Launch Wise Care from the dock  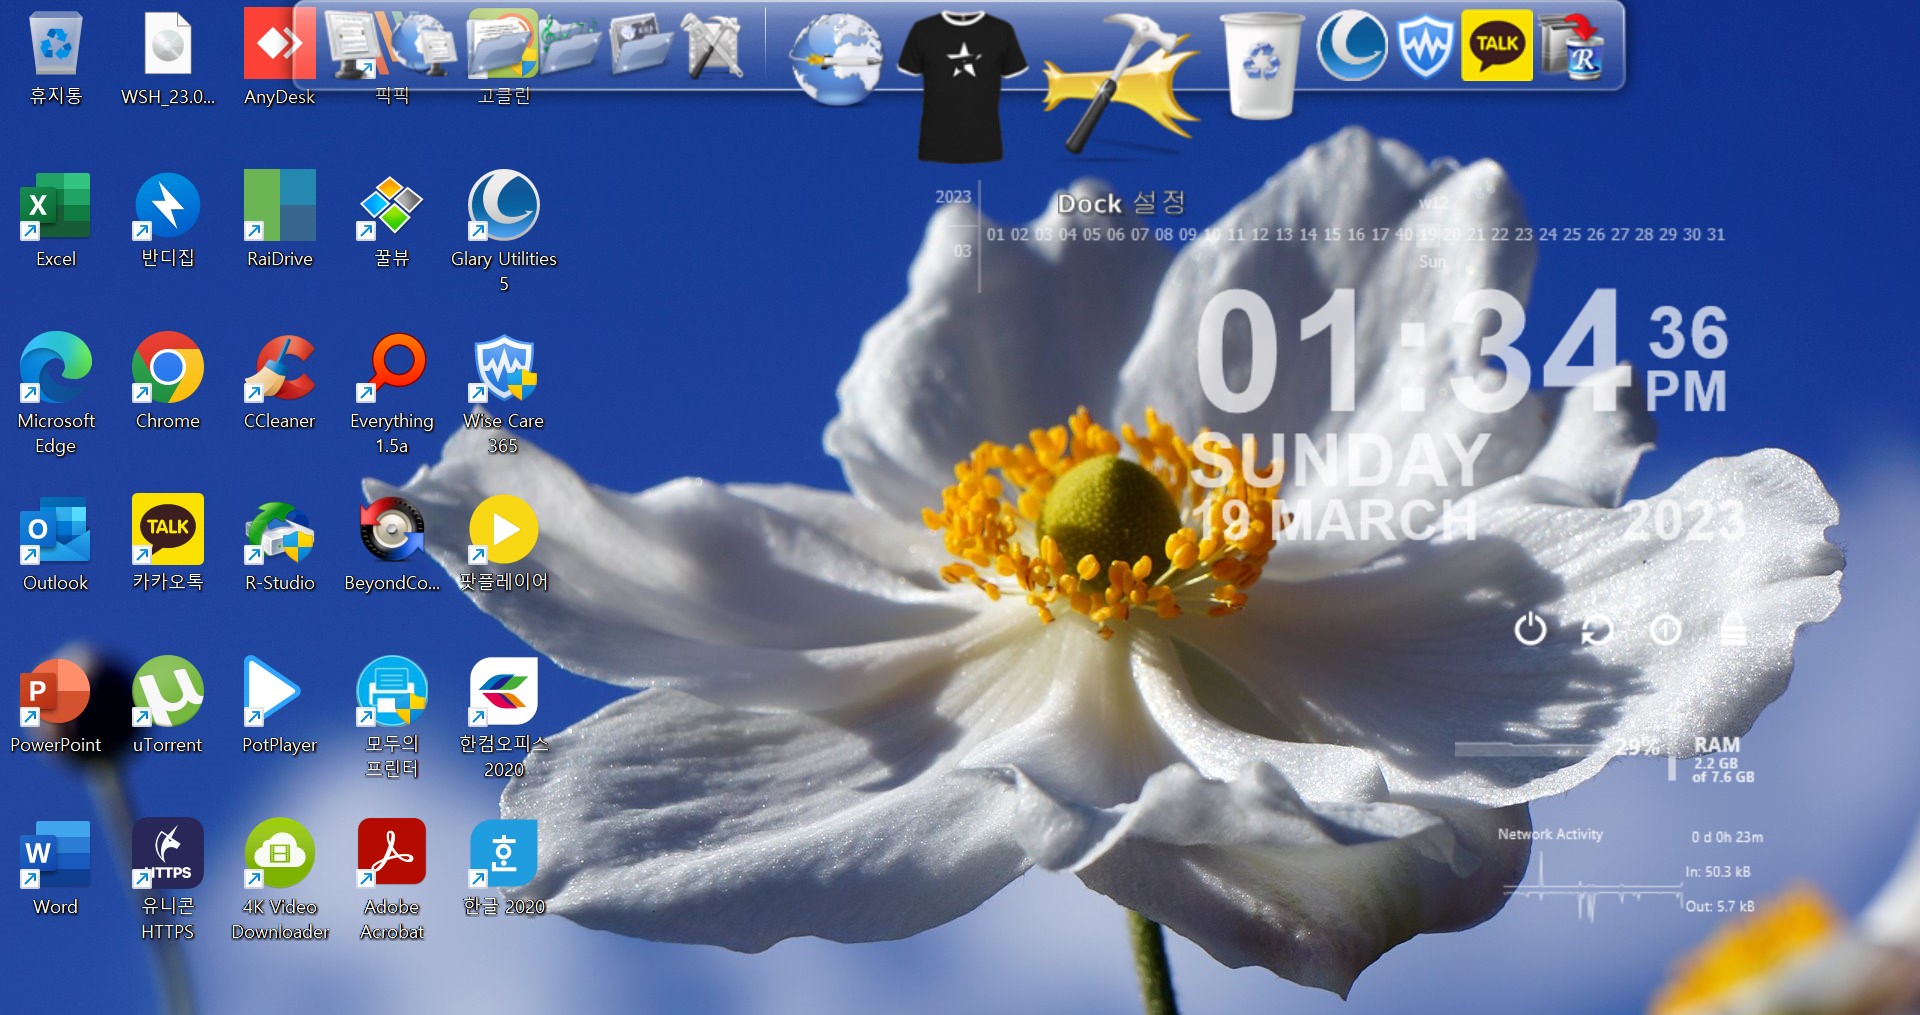1425,45
